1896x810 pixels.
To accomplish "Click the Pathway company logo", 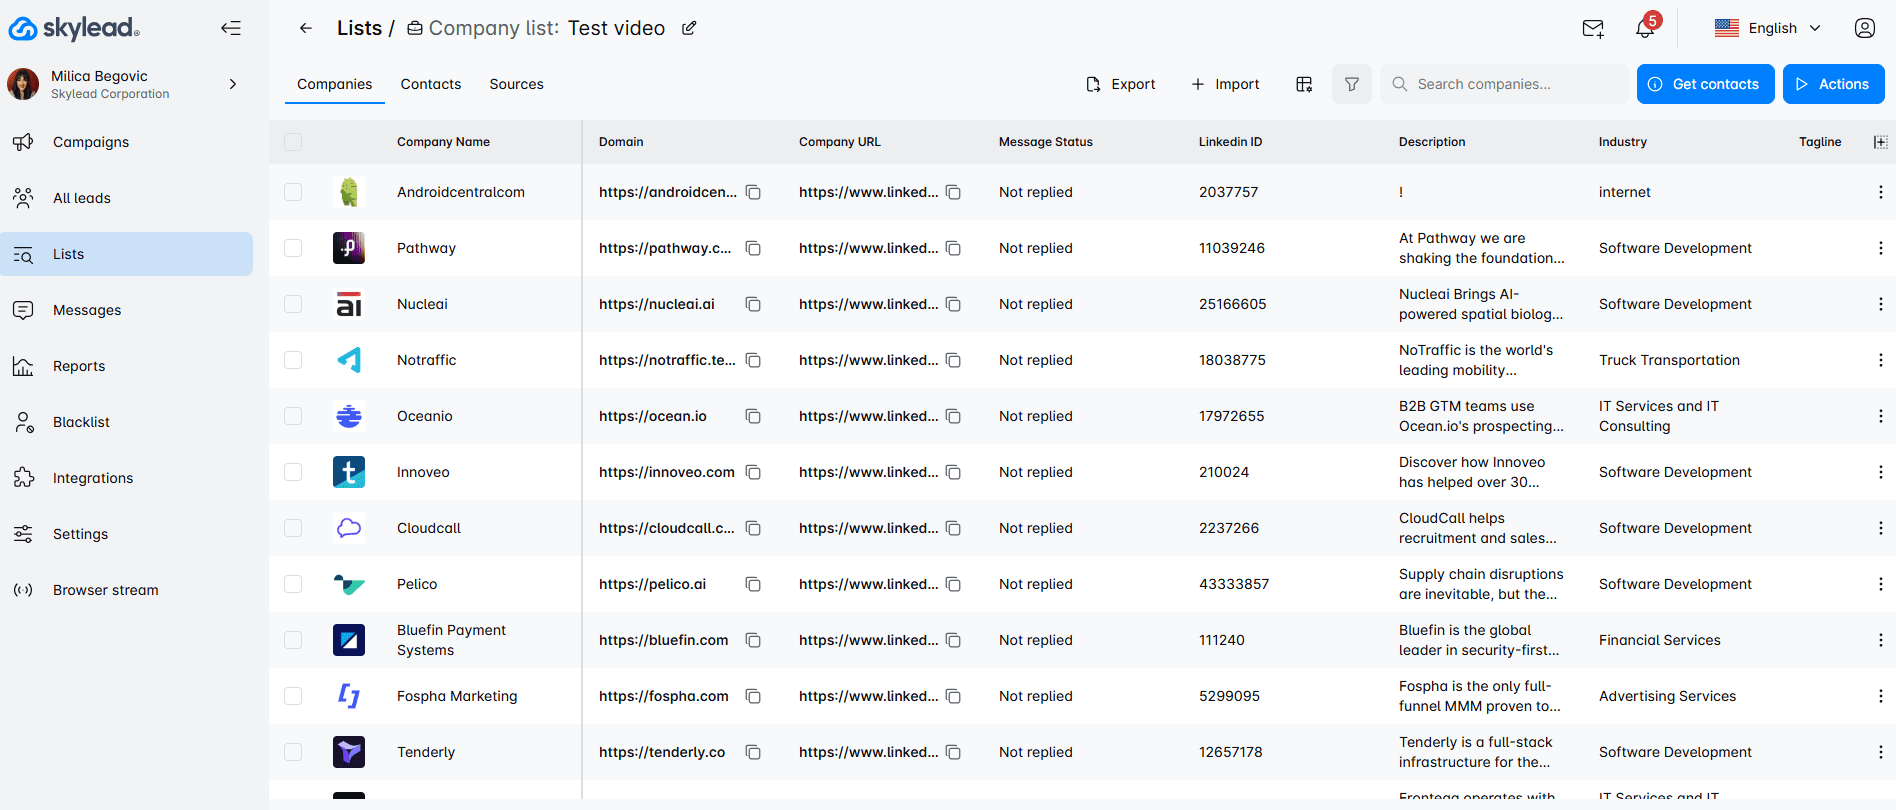I will pyautogui.click(x=349, y=248).
